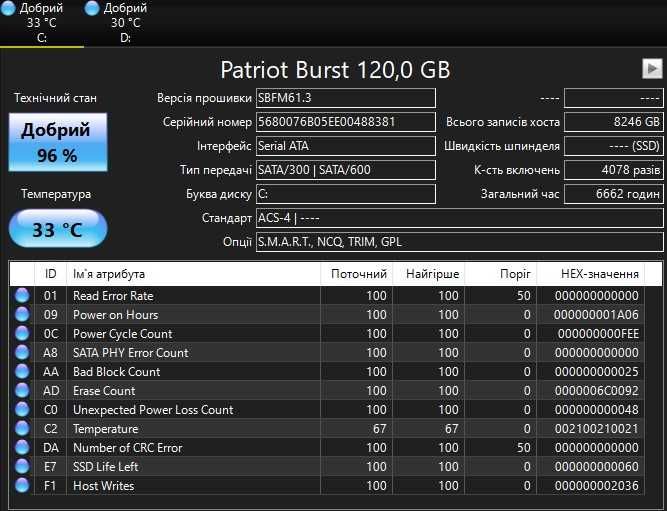Click the Поріг column header
This screenshot has height=511, width=667.
coord(501,274)
